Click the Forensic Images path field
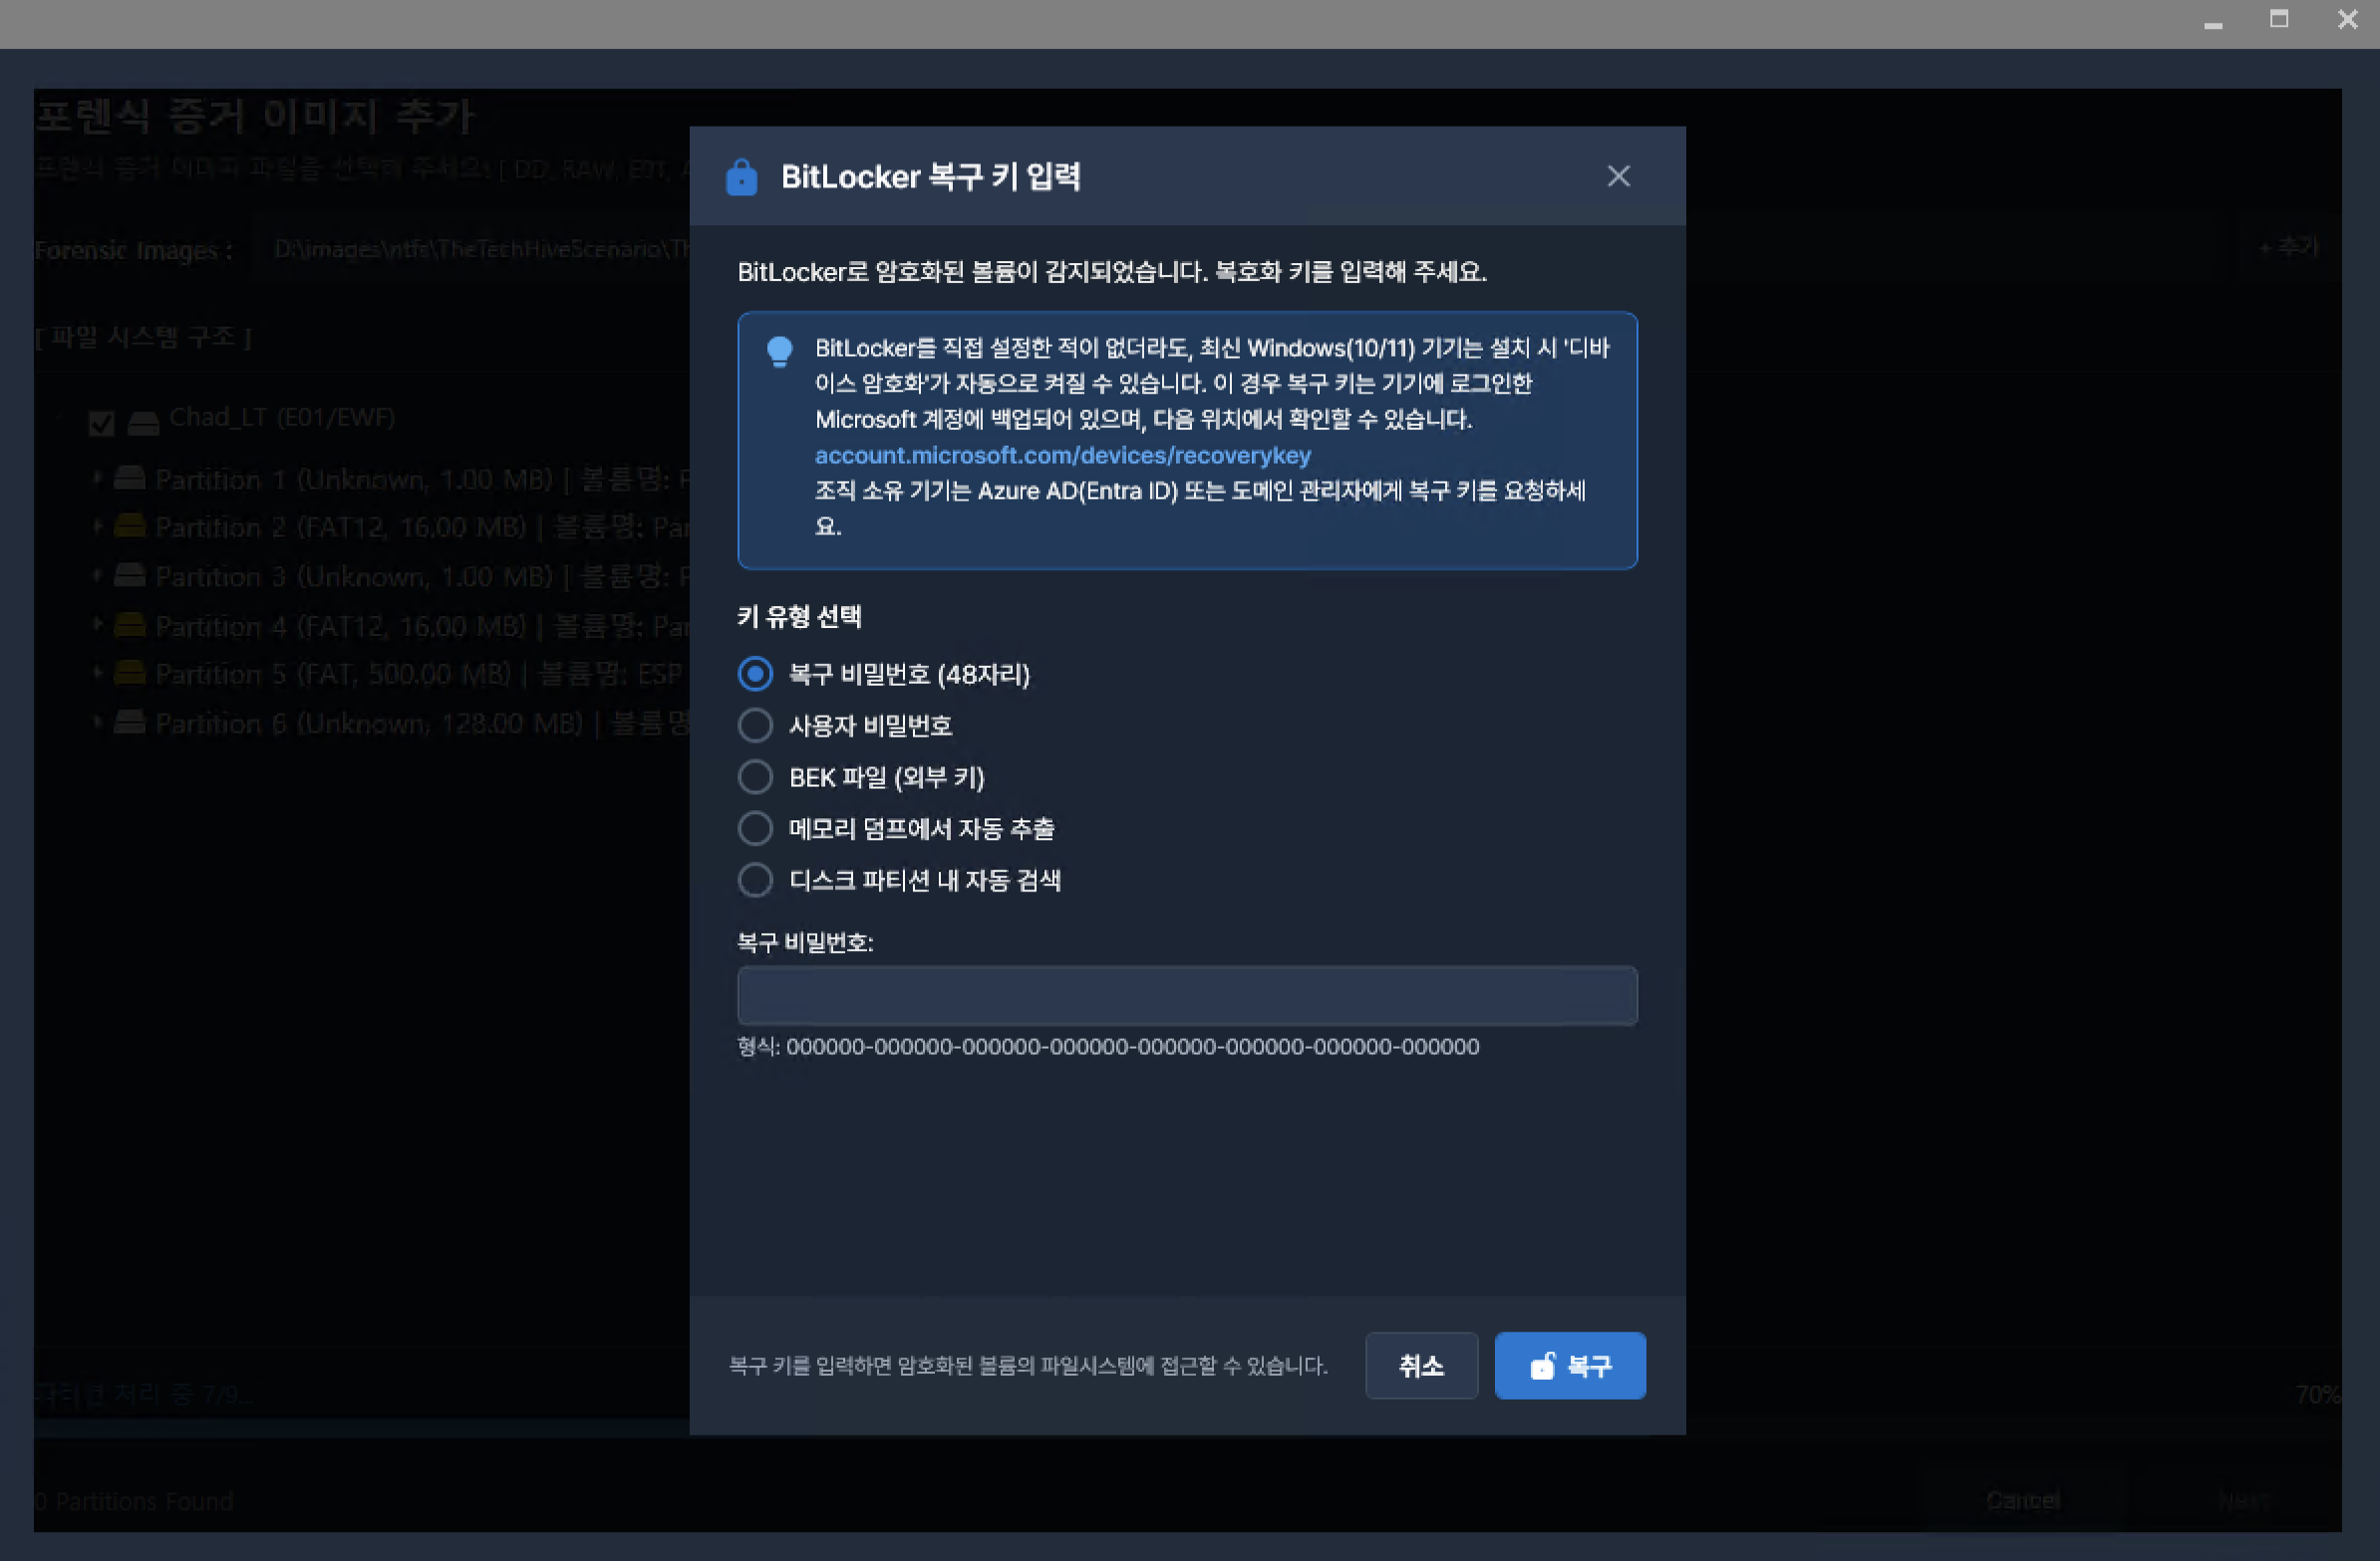Viewport: 2380px width, 1561px height. [x=470, y=249]
